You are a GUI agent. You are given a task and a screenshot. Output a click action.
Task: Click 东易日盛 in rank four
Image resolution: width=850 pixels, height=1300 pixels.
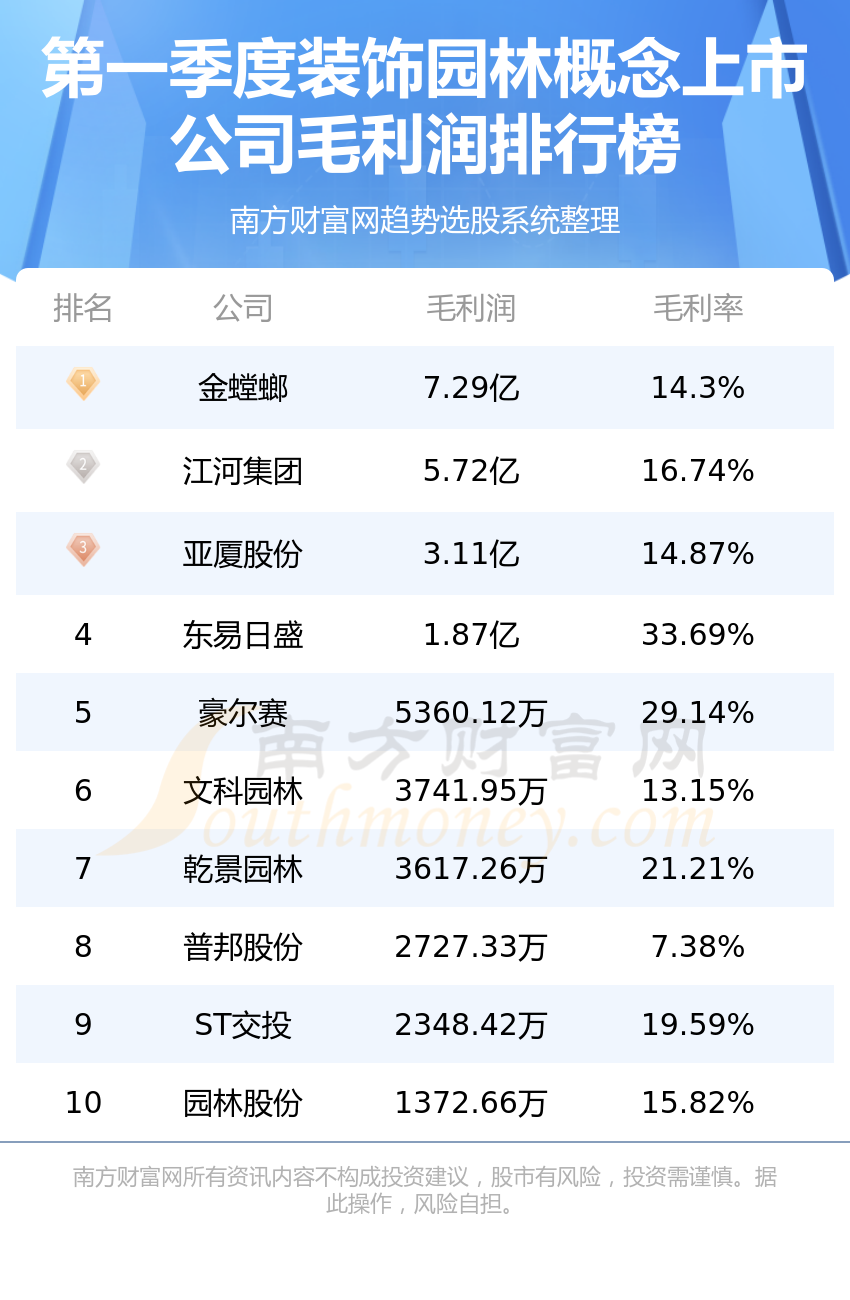(243, 635)
